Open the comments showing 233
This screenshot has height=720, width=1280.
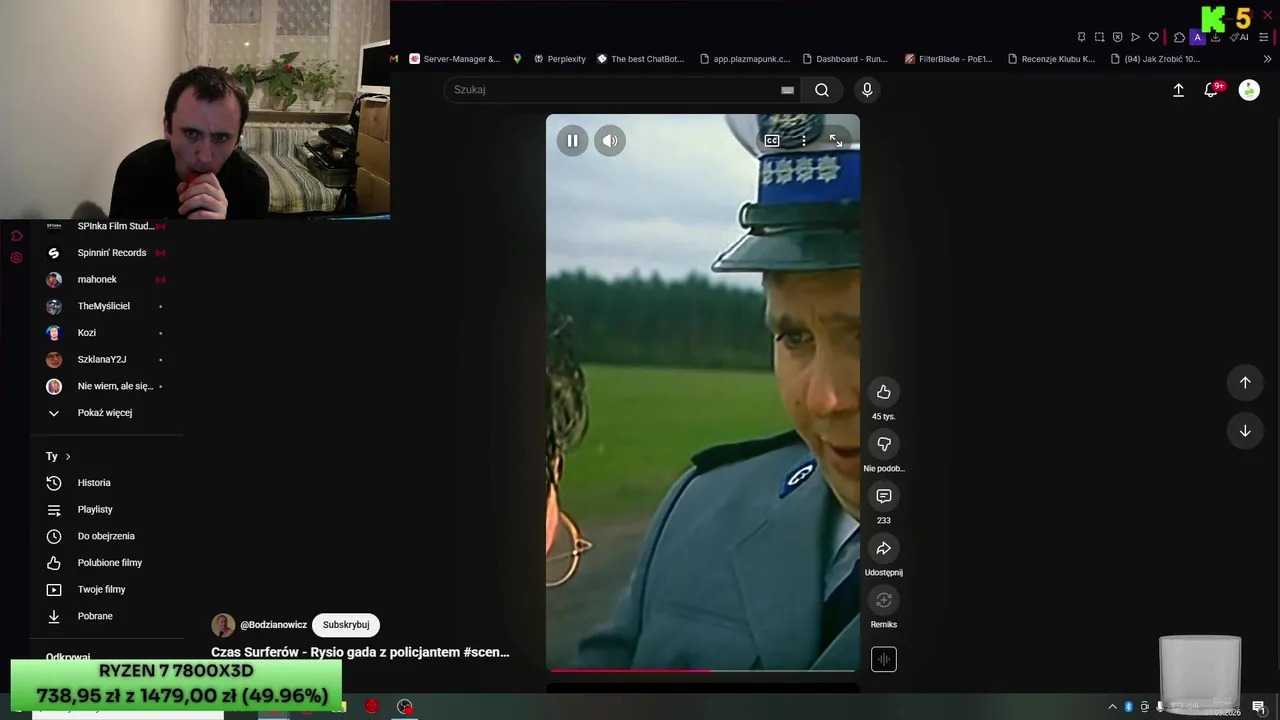pyautogui.click(x=883, y=496)
